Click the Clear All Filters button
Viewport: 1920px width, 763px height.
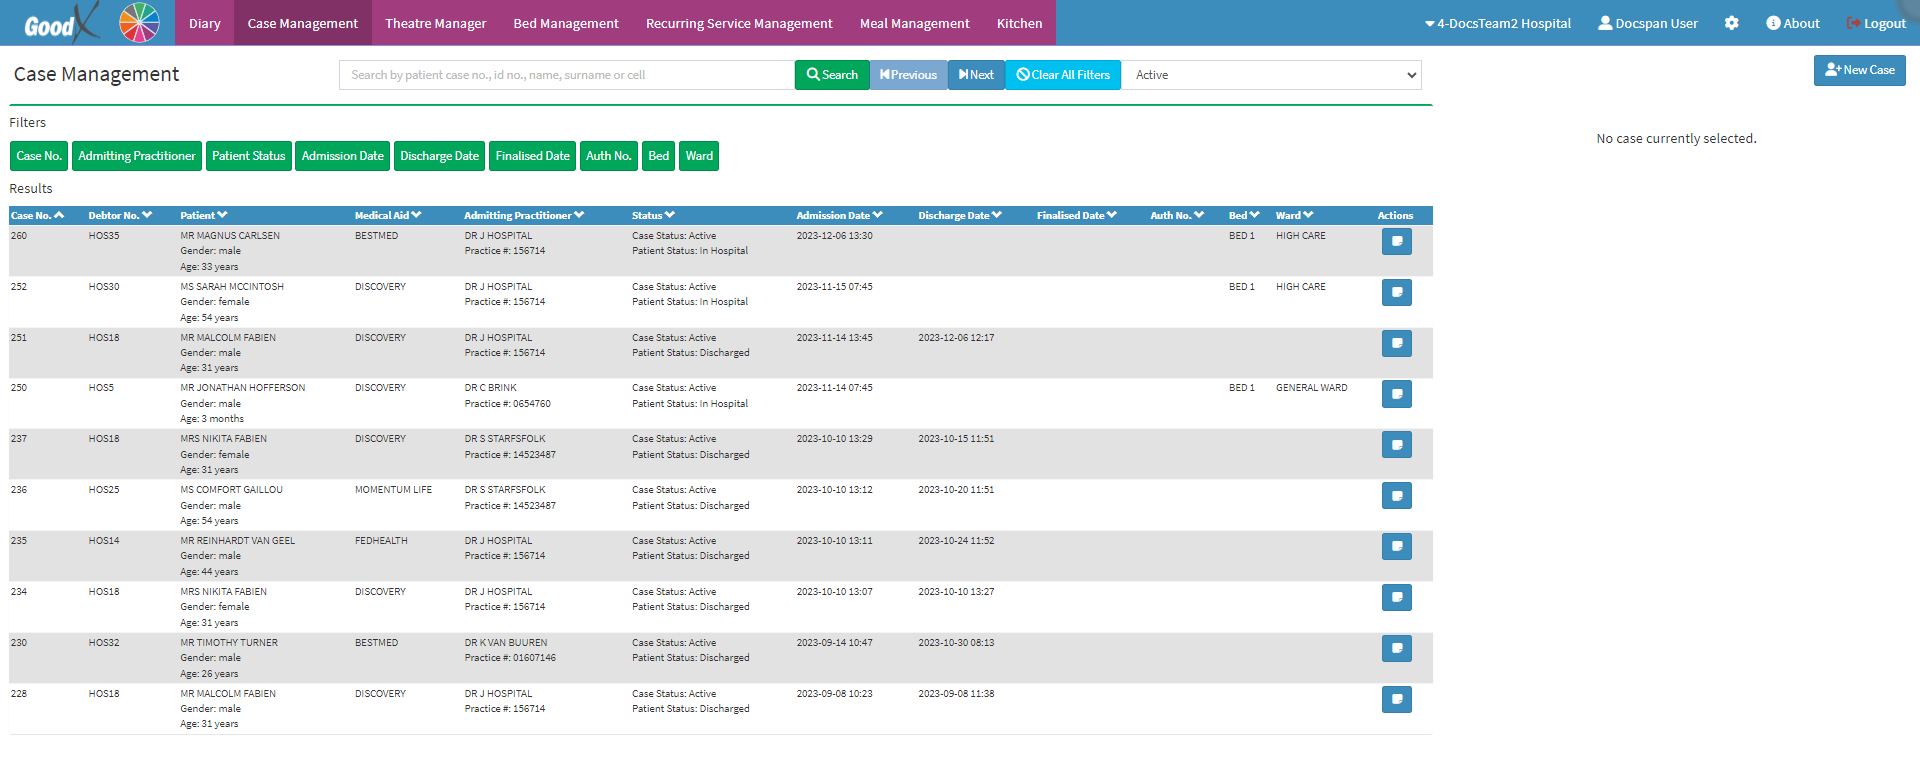point(1063,75)
